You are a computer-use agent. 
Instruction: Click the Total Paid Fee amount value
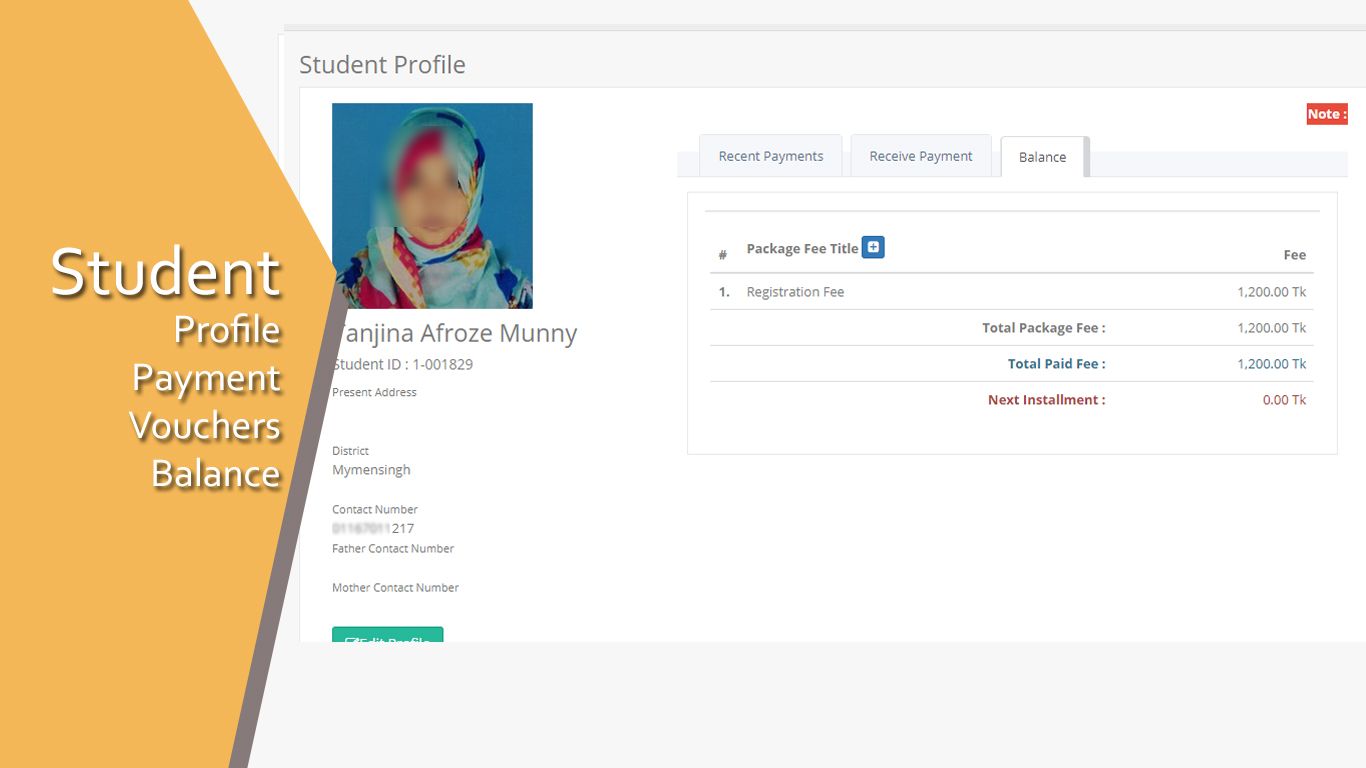[x=1271, y=364]
